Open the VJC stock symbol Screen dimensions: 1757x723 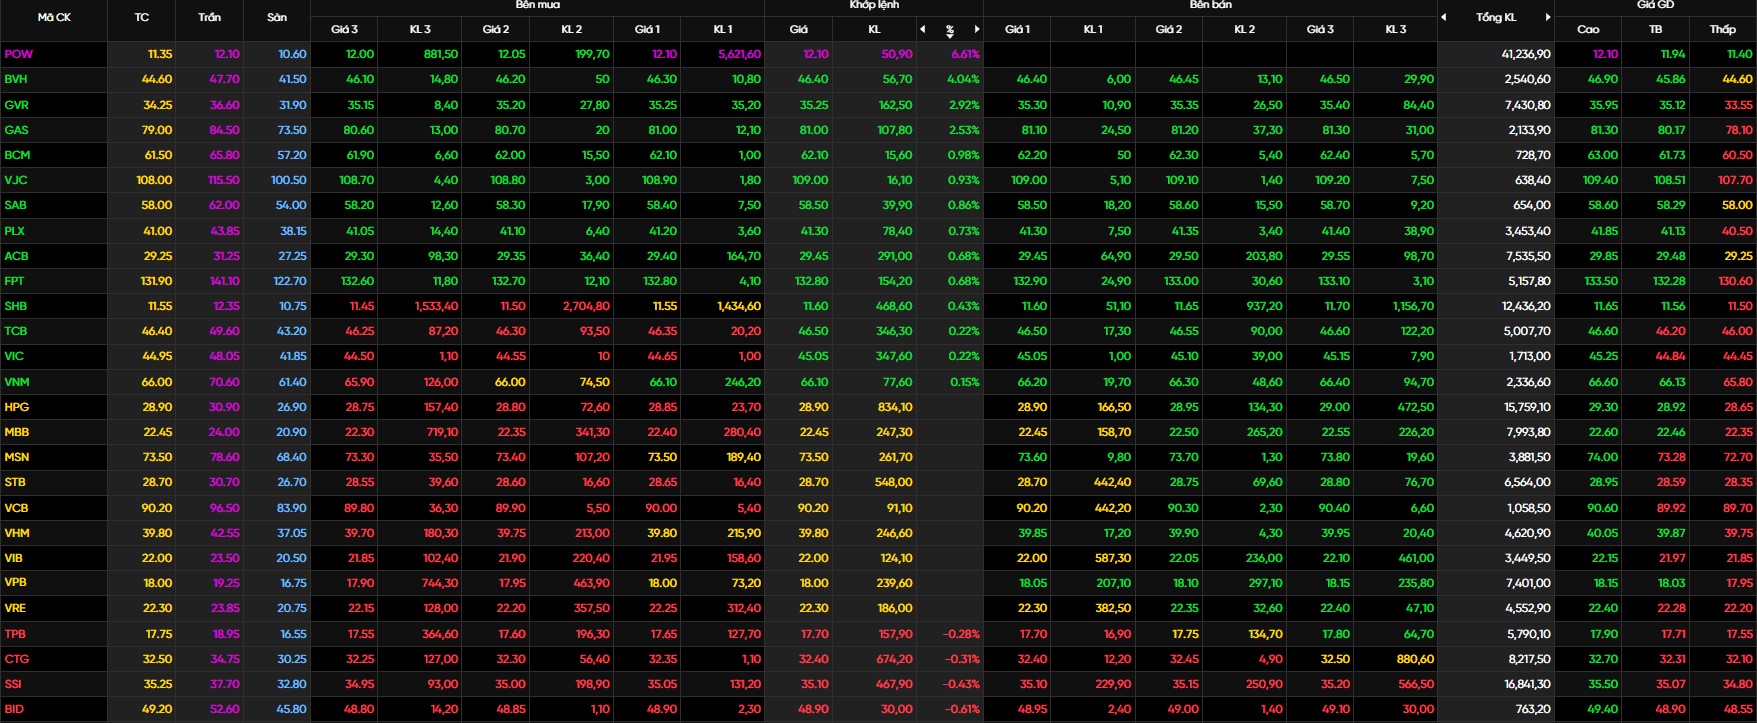point(16,180)
